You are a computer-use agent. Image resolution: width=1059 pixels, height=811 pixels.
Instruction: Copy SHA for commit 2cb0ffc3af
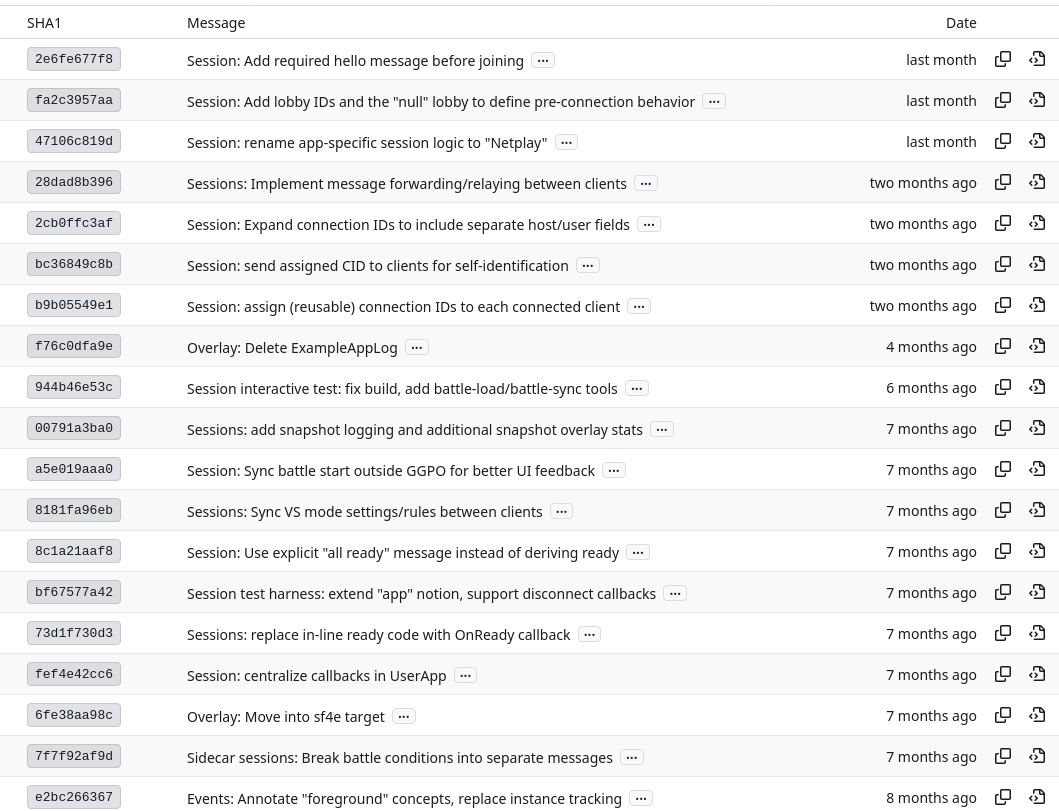click(1003, 223)
